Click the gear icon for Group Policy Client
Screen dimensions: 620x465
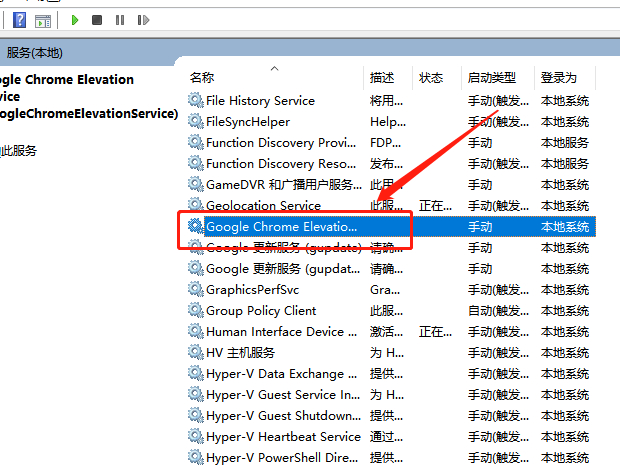point(195,310)
